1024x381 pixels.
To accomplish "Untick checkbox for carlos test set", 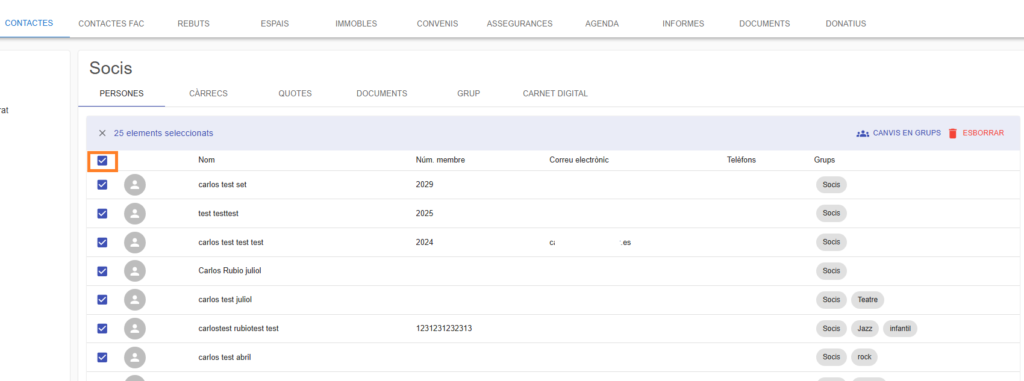I will tap(102, 185).
